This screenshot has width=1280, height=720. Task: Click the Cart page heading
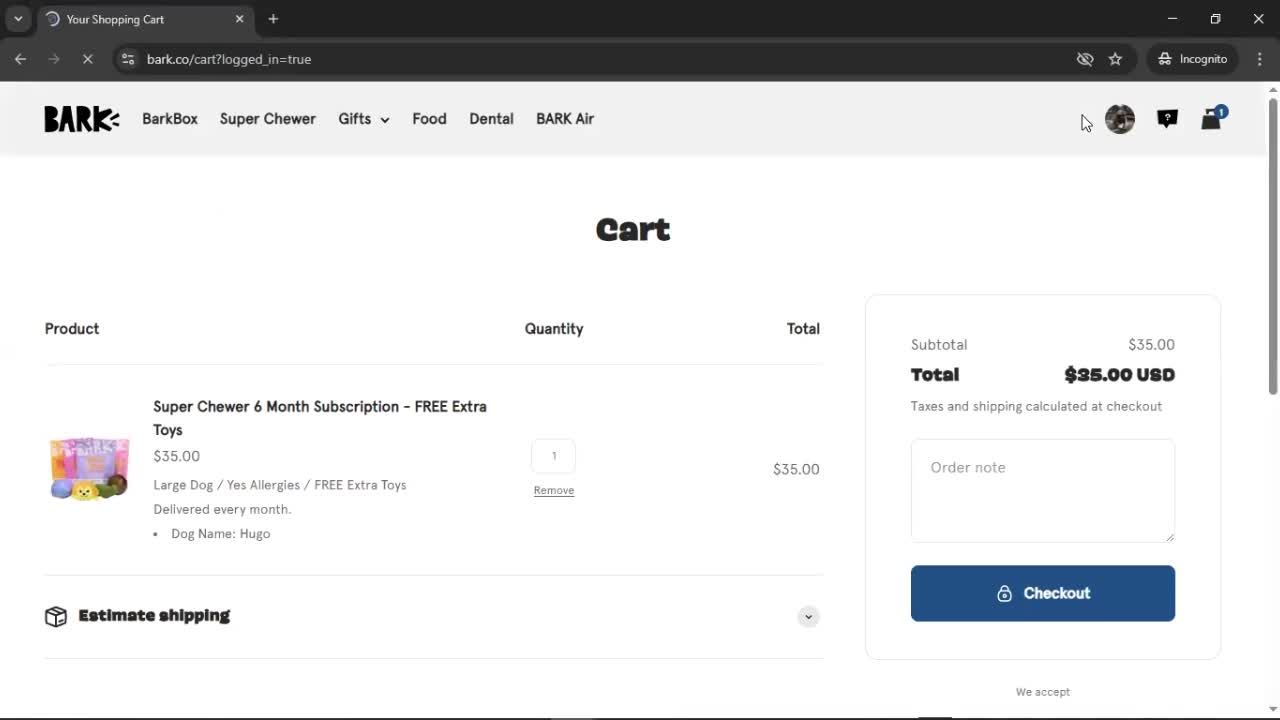[x=633, y=230]
